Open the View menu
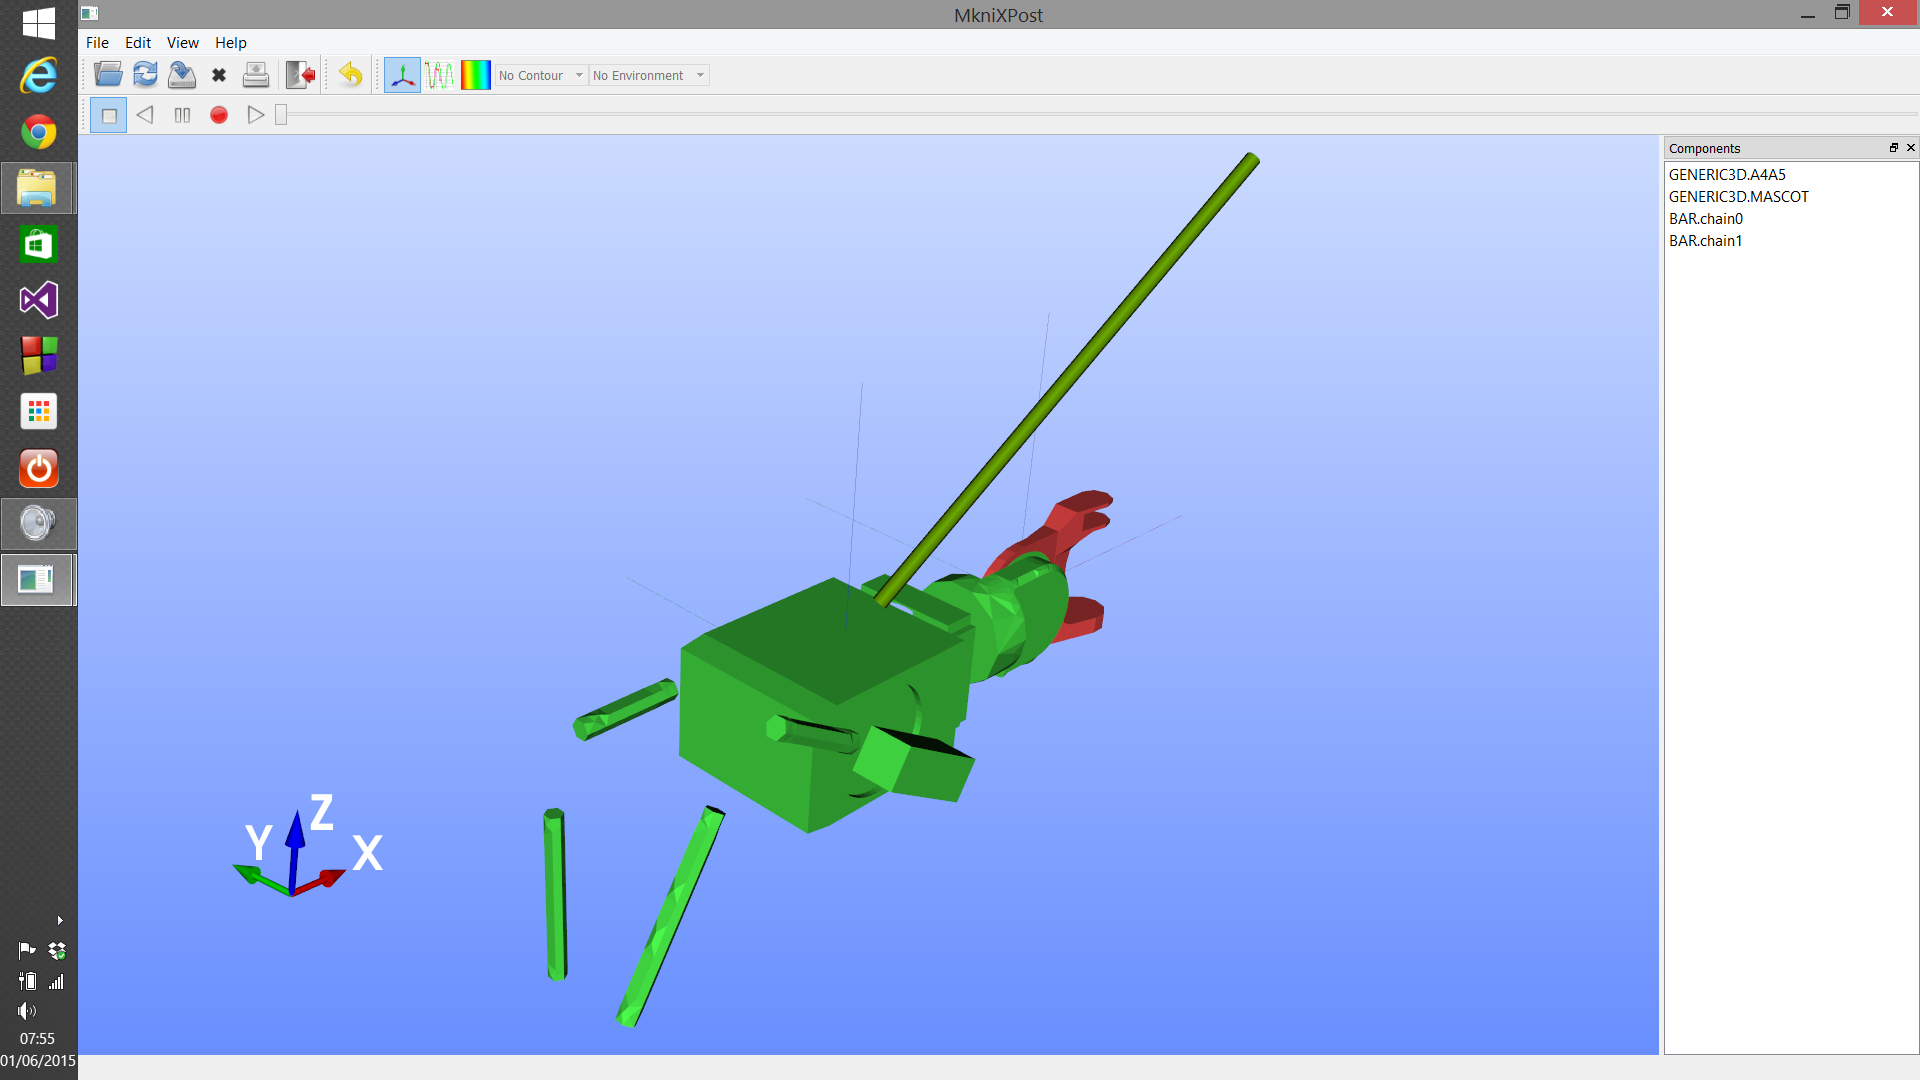 pos(182,42)
